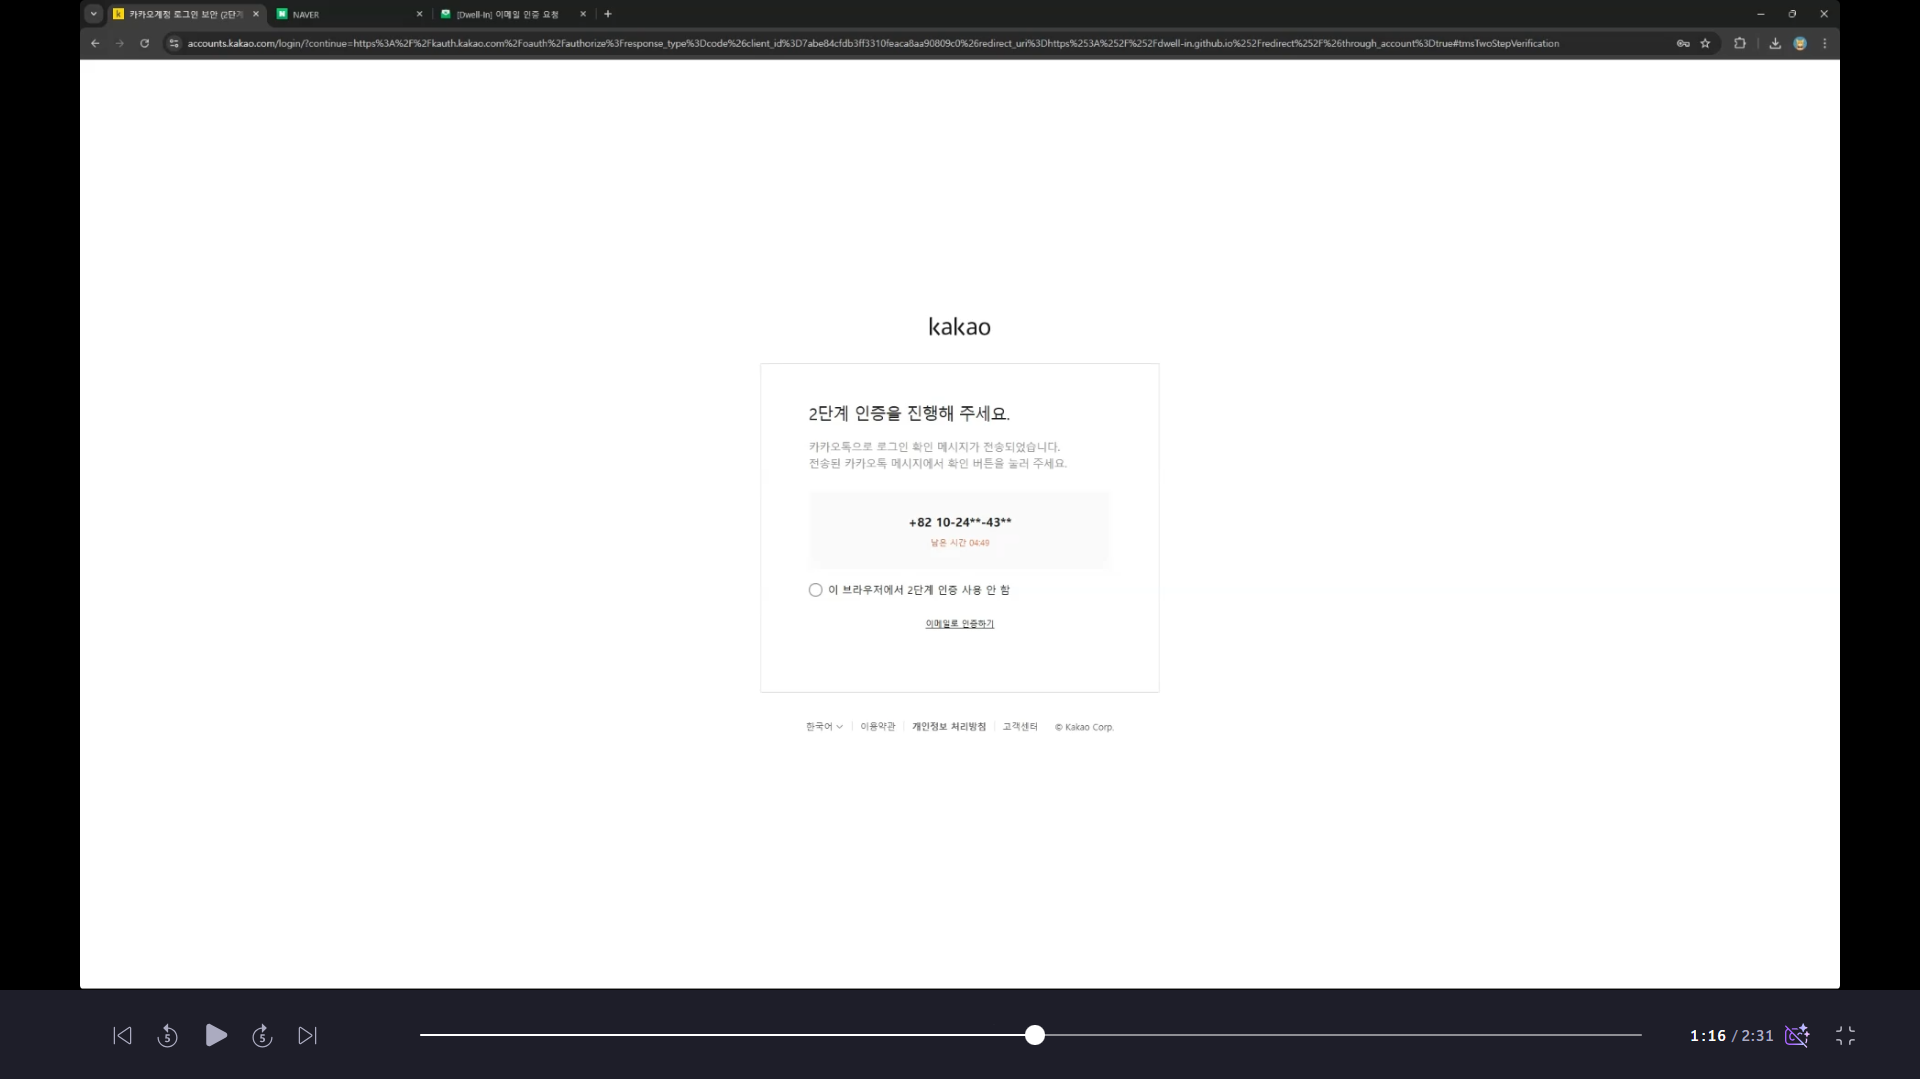This screenshot has height=1079, width=1920.
Task: Close the Kakao account login tab
Action: pos(256,14)
